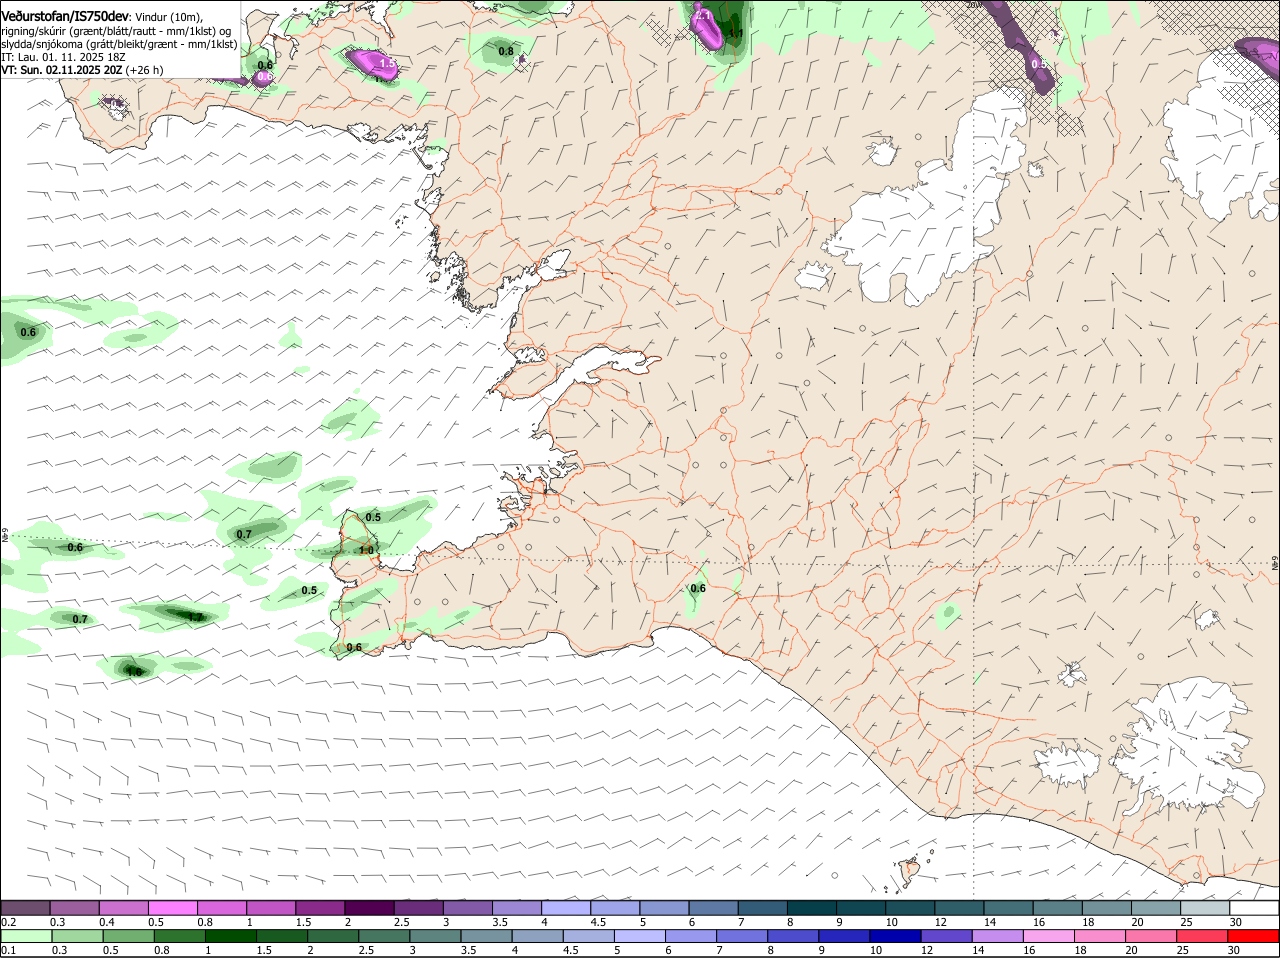Click the 18 label in the upper legend
Image resolution: width=1280 pixels, height=958 pixels.
[x=1087, y=922]
